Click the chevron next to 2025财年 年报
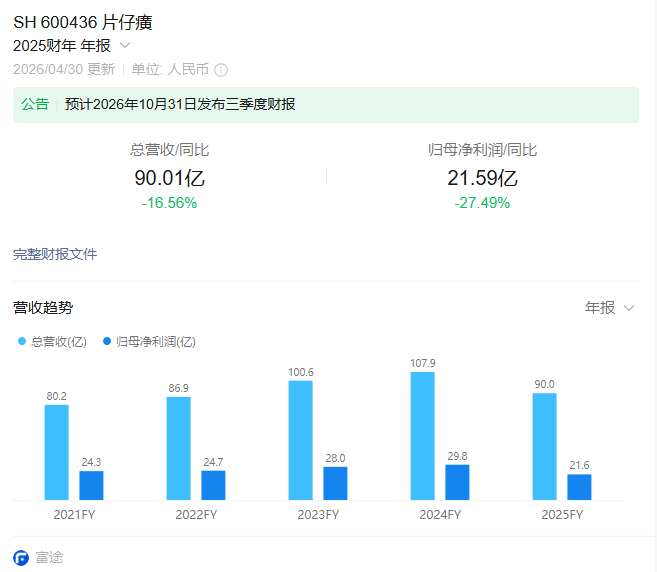657x572 pixels. click(x=125, y=45)
